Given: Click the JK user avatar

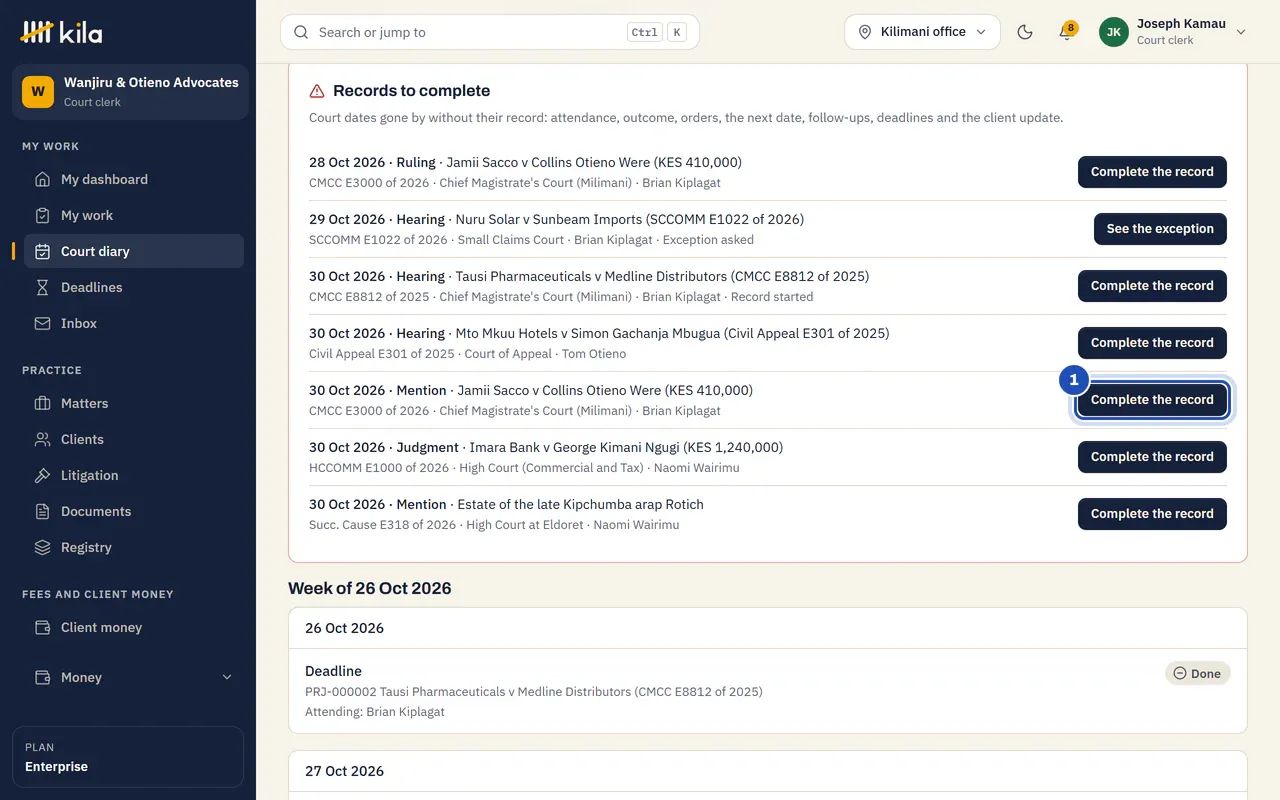Looking at the screenshot, I should 1114,32.
